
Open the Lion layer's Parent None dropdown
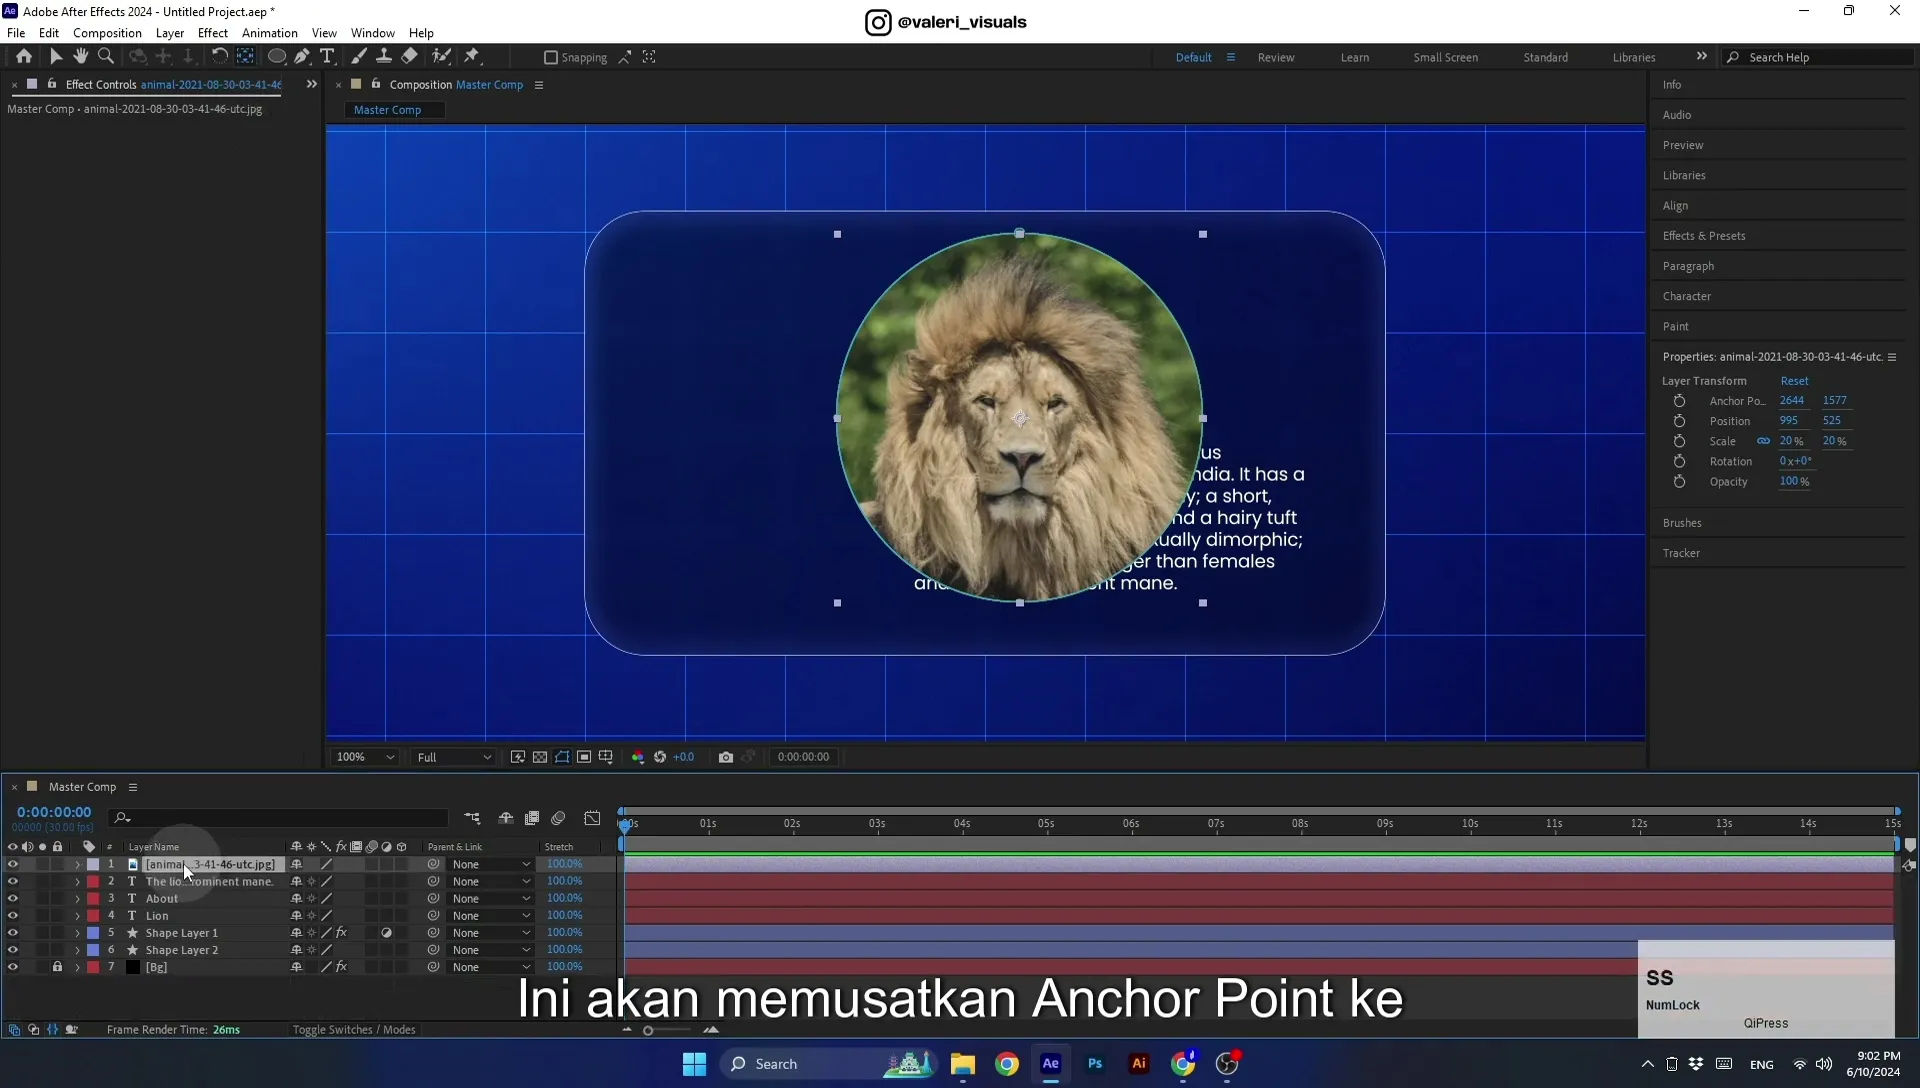tap(490, 915)
